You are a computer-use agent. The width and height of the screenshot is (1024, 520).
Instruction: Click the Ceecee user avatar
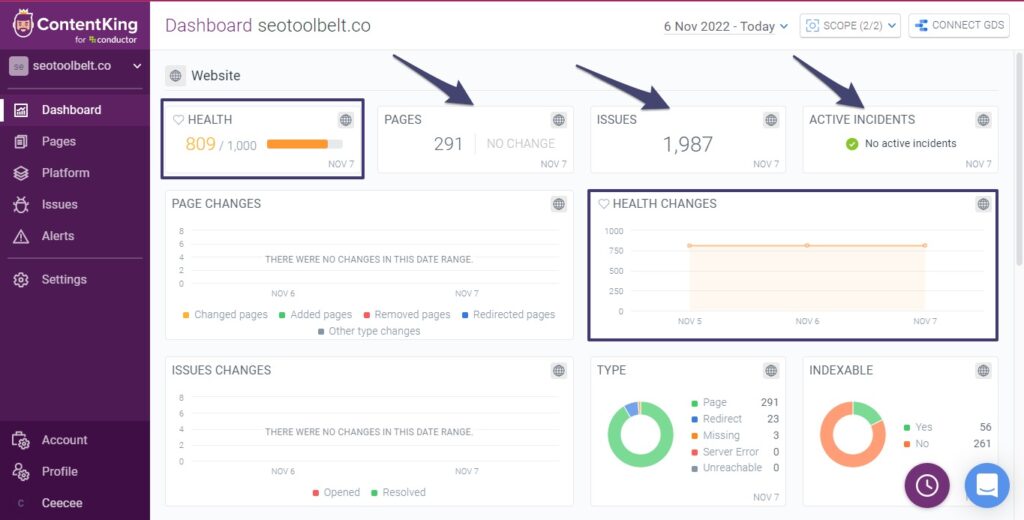(x=21, y=503)
